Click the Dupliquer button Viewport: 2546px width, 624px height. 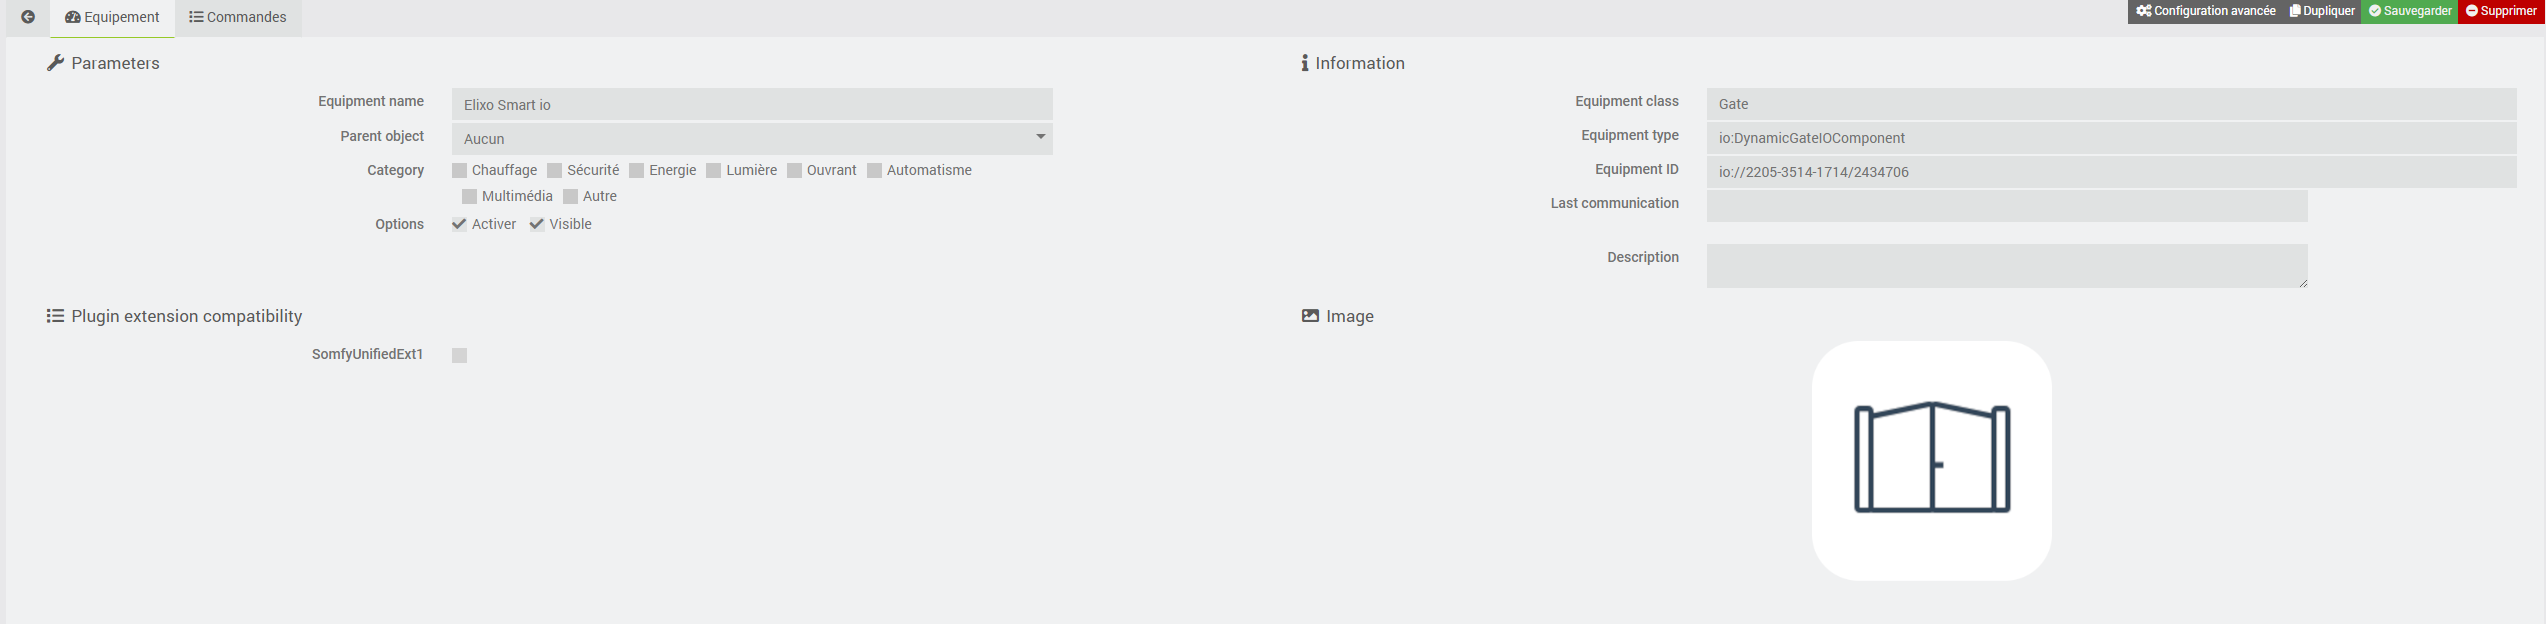tap(2322, 11)
